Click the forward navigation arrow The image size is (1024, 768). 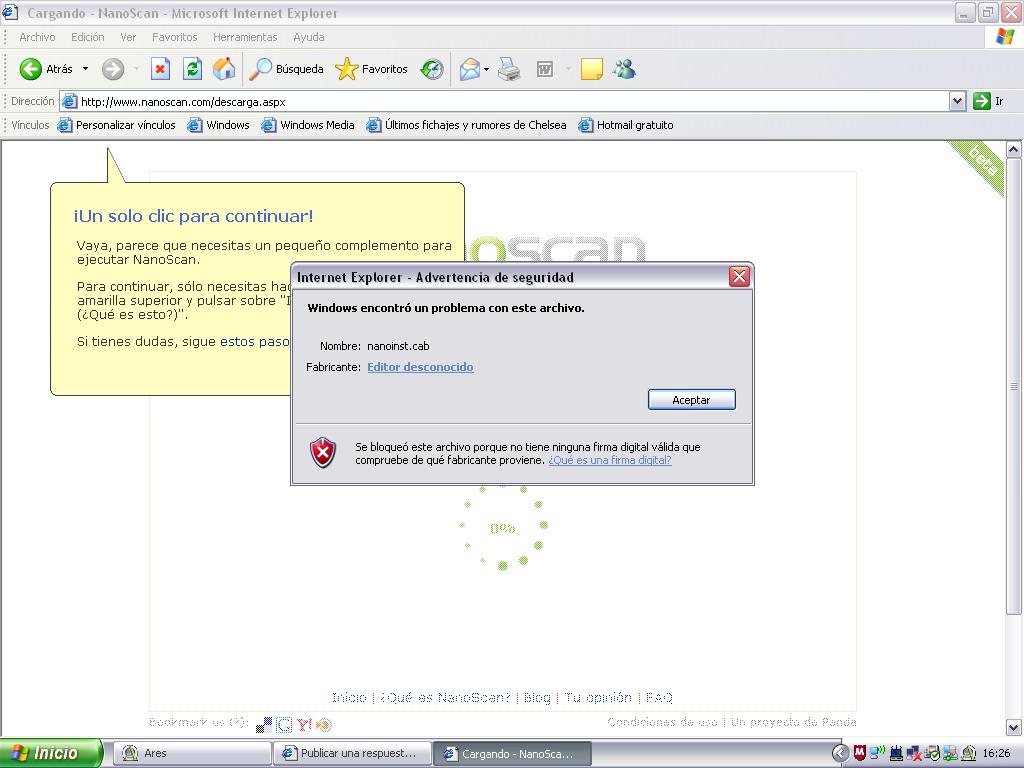113,69
